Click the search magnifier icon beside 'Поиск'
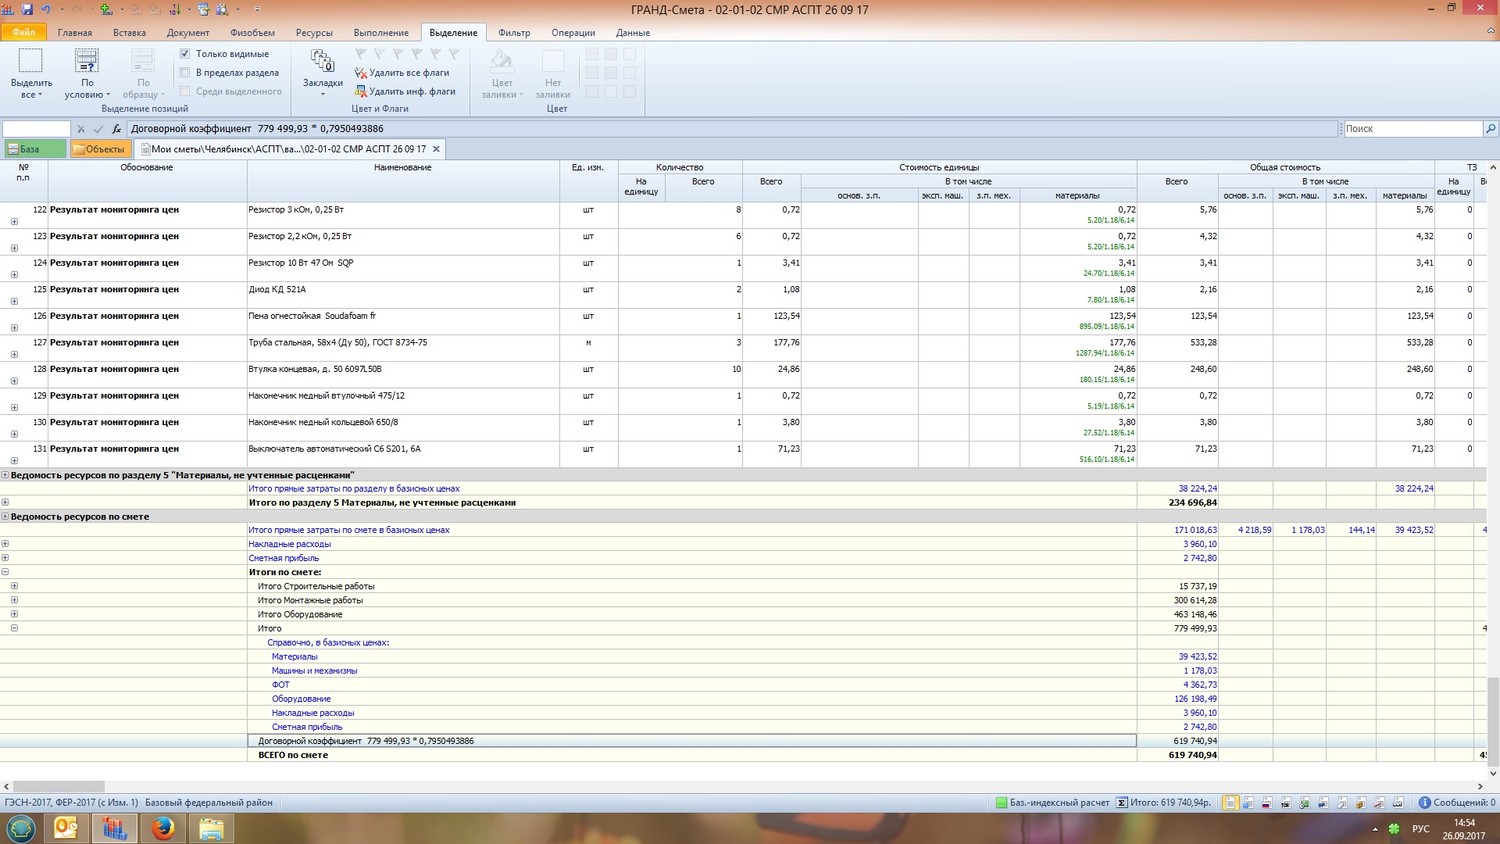 point(1490,129)
